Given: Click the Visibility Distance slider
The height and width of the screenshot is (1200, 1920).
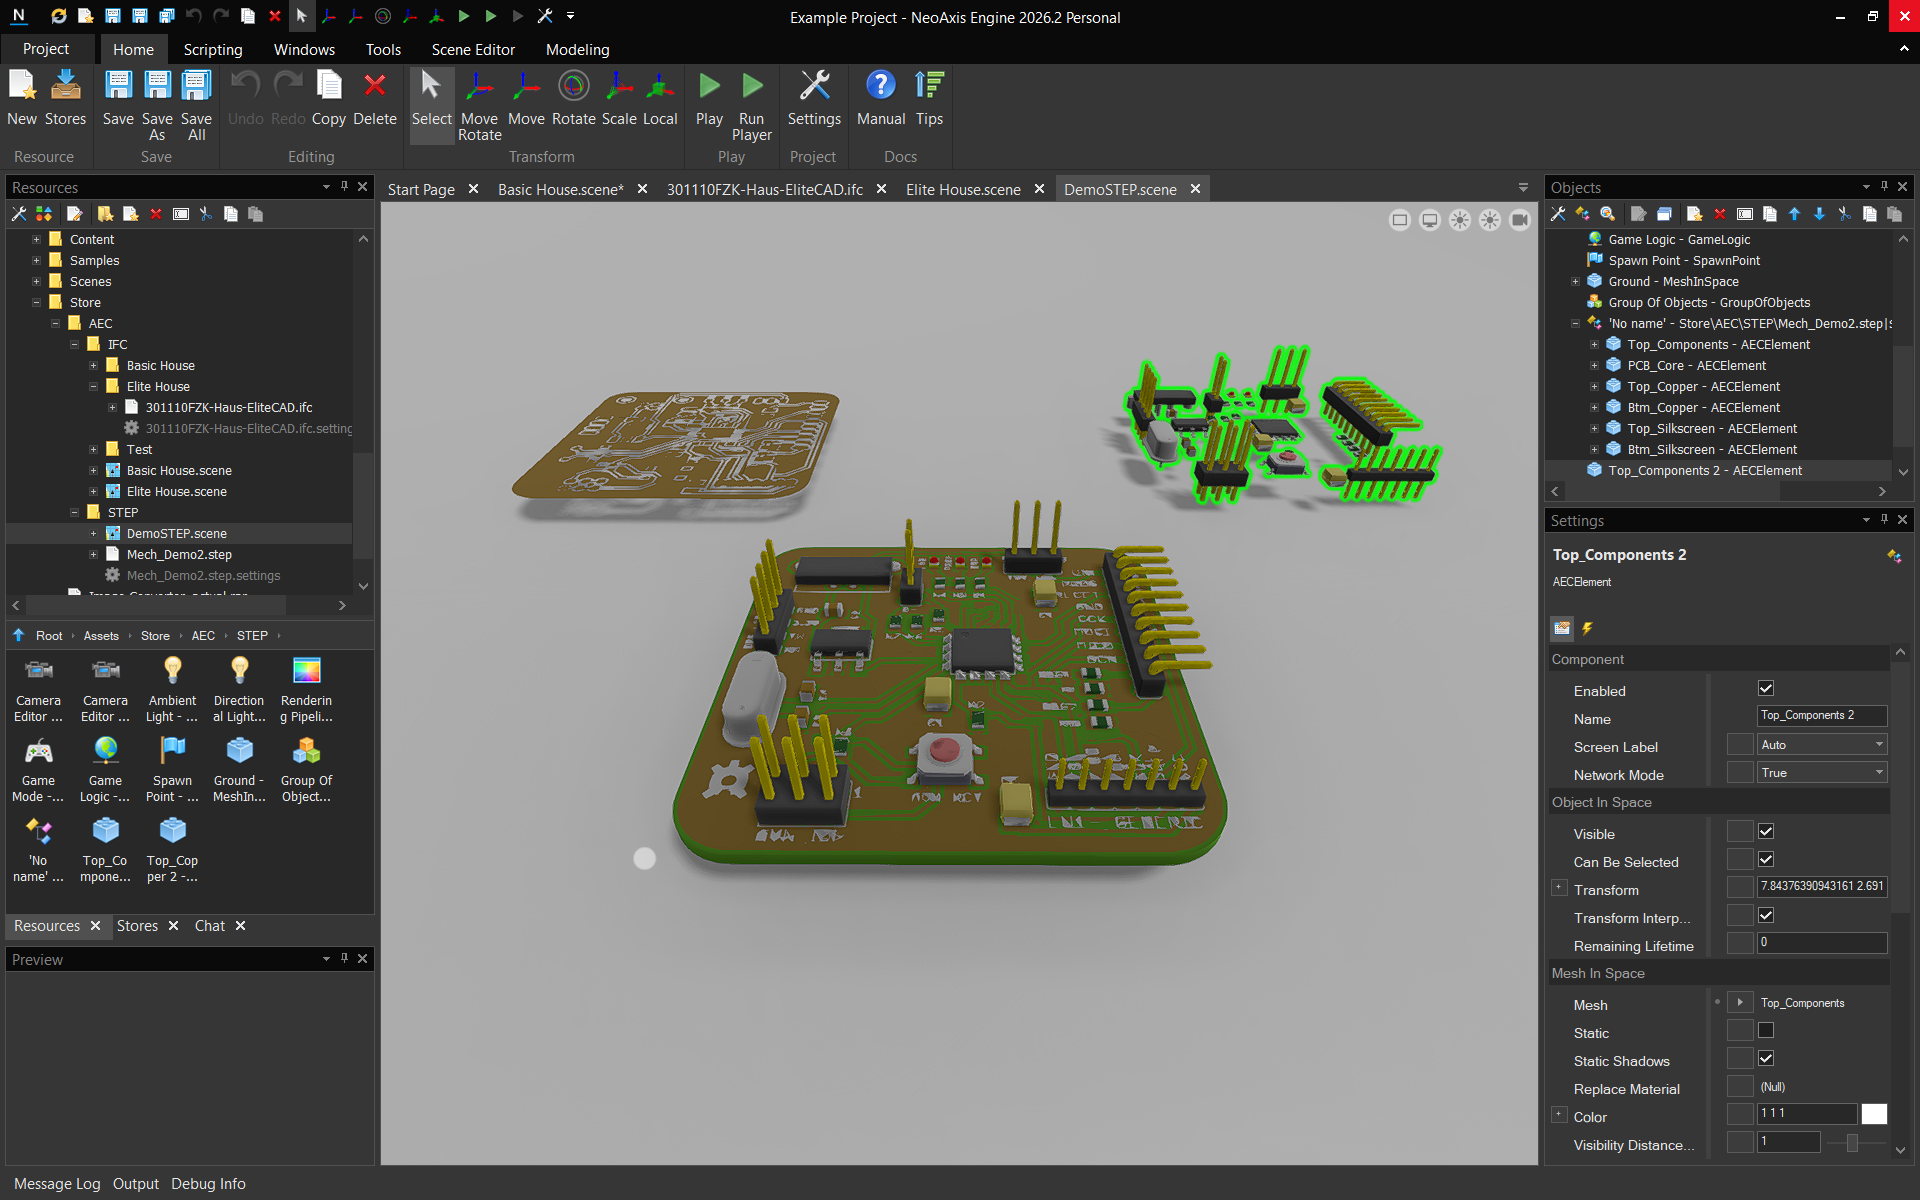Looking at the screenshot, I should click(x=1856, y=1142).
